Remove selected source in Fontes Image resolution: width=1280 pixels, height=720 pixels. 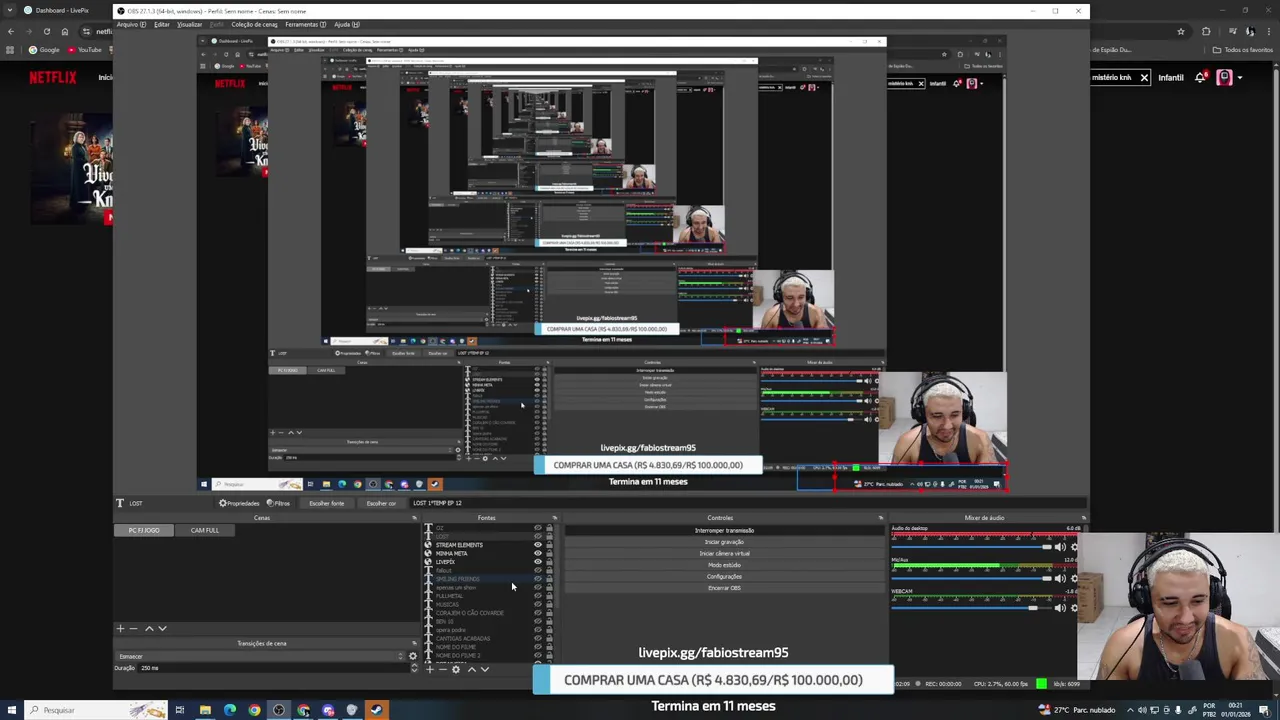pyautogui.click(x=442, y=669)
